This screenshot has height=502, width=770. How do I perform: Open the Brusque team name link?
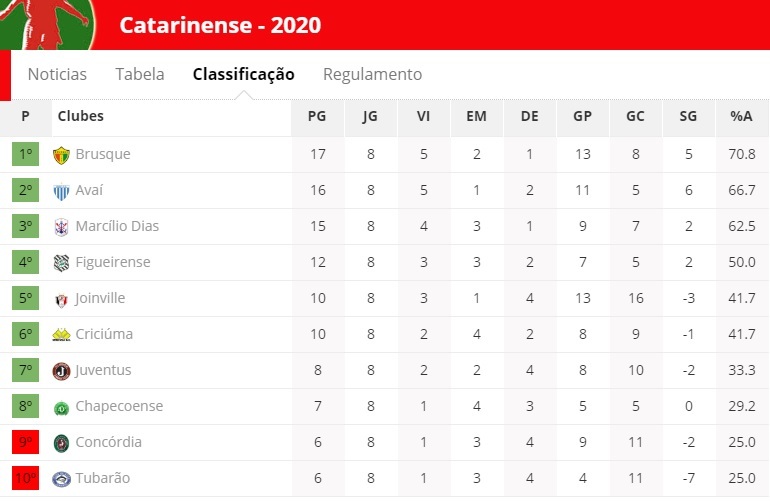103,154
